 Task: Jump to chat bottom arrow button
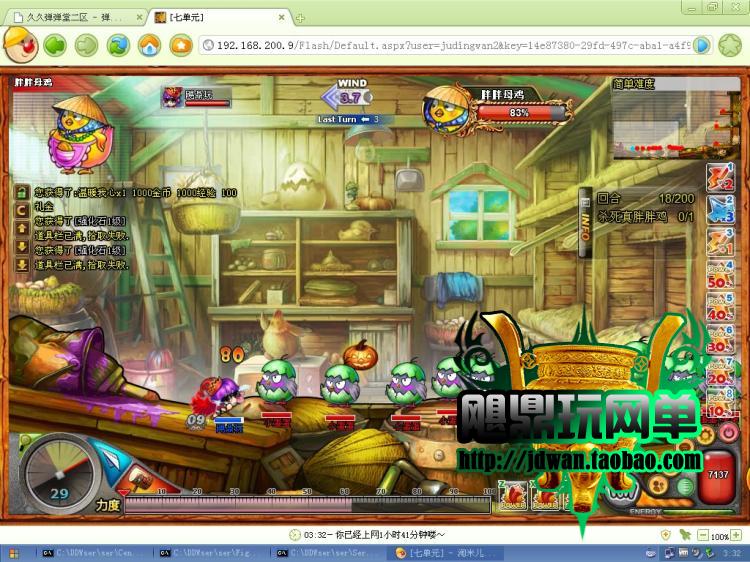tap(22, 265)
